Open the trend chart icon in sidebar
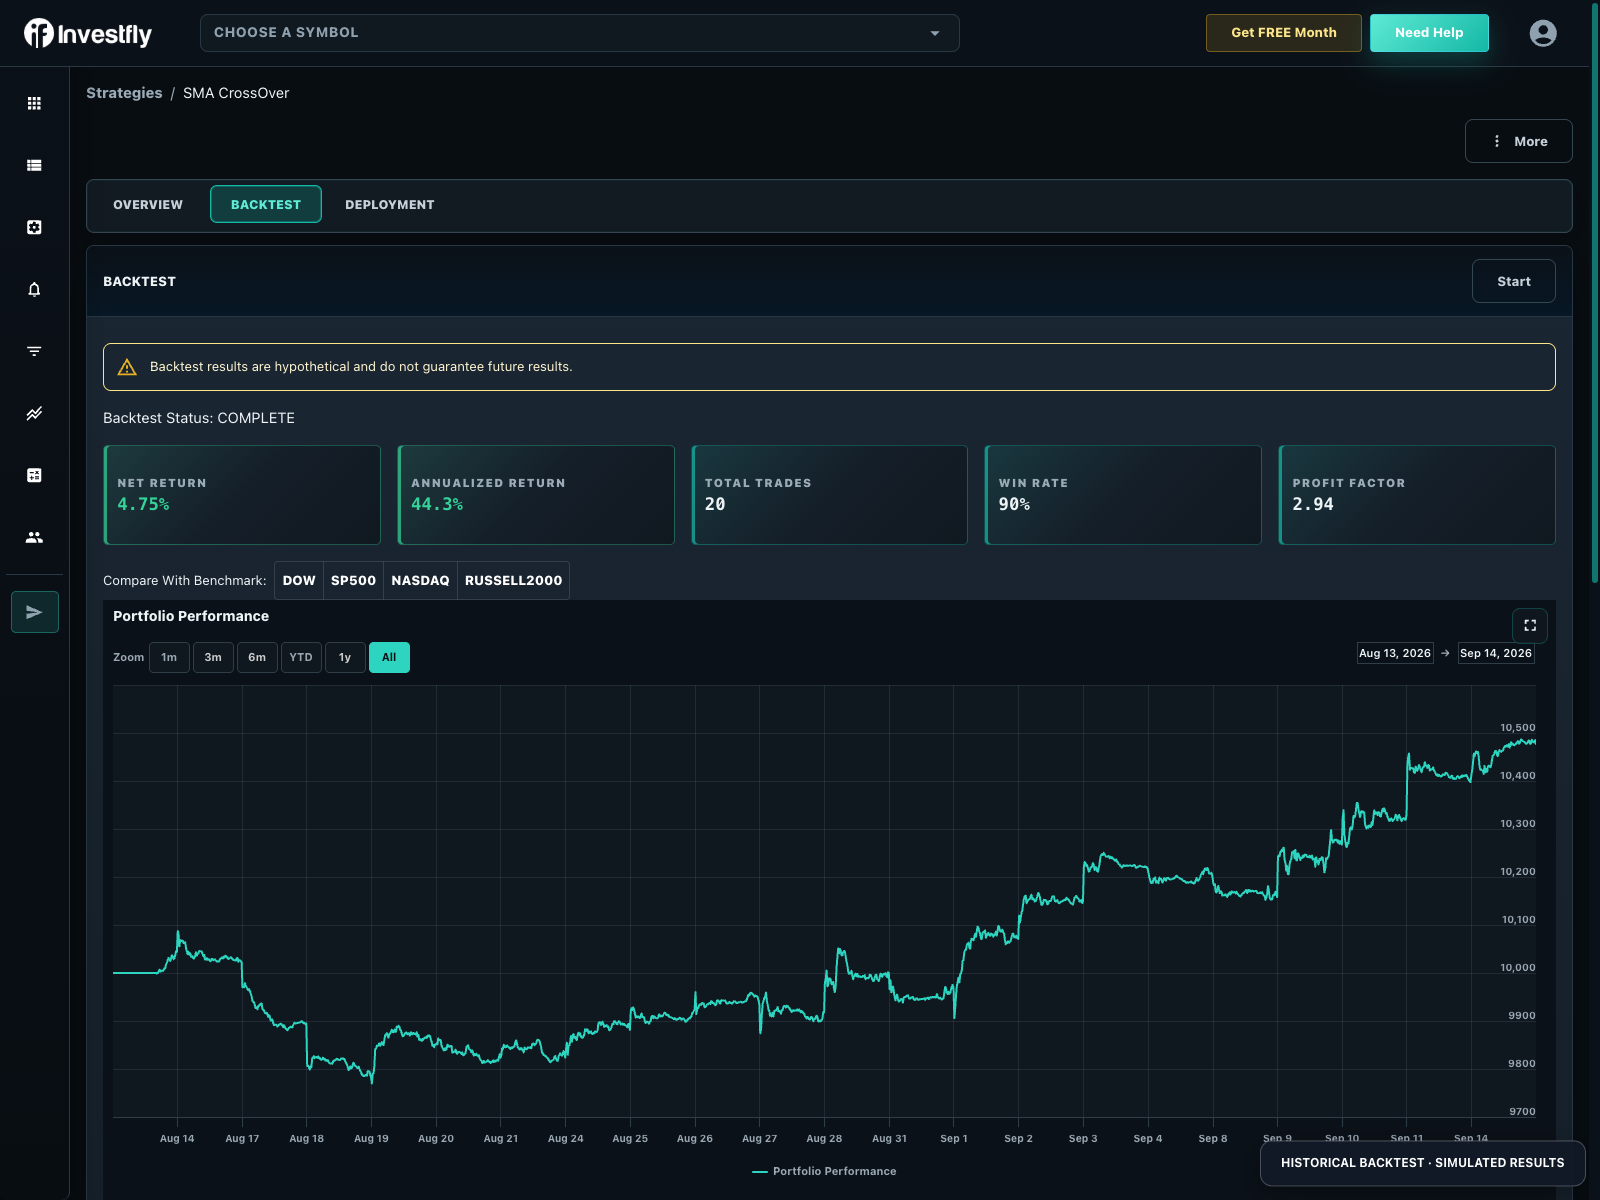This screenshot has width=1600, height=1200. [x=34, y=413]
